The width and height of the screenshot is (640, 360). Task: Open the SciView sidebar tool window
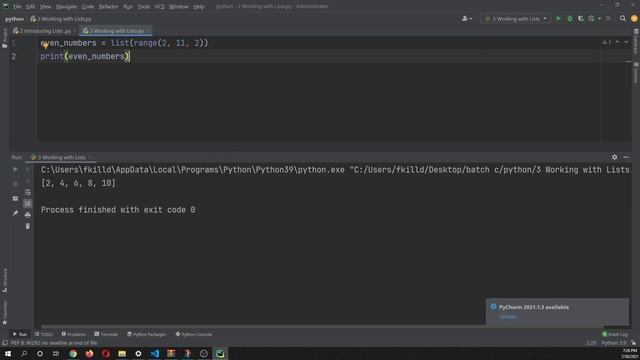pyautogui.click(x=636, y=73)
